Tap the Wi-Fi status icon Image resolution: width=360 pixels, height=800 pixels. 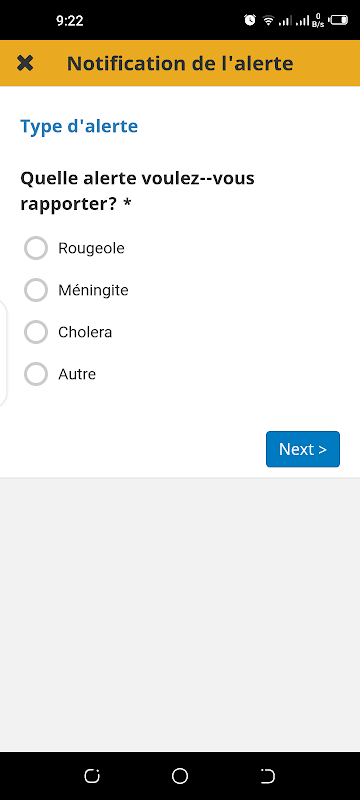pos(268,20)
